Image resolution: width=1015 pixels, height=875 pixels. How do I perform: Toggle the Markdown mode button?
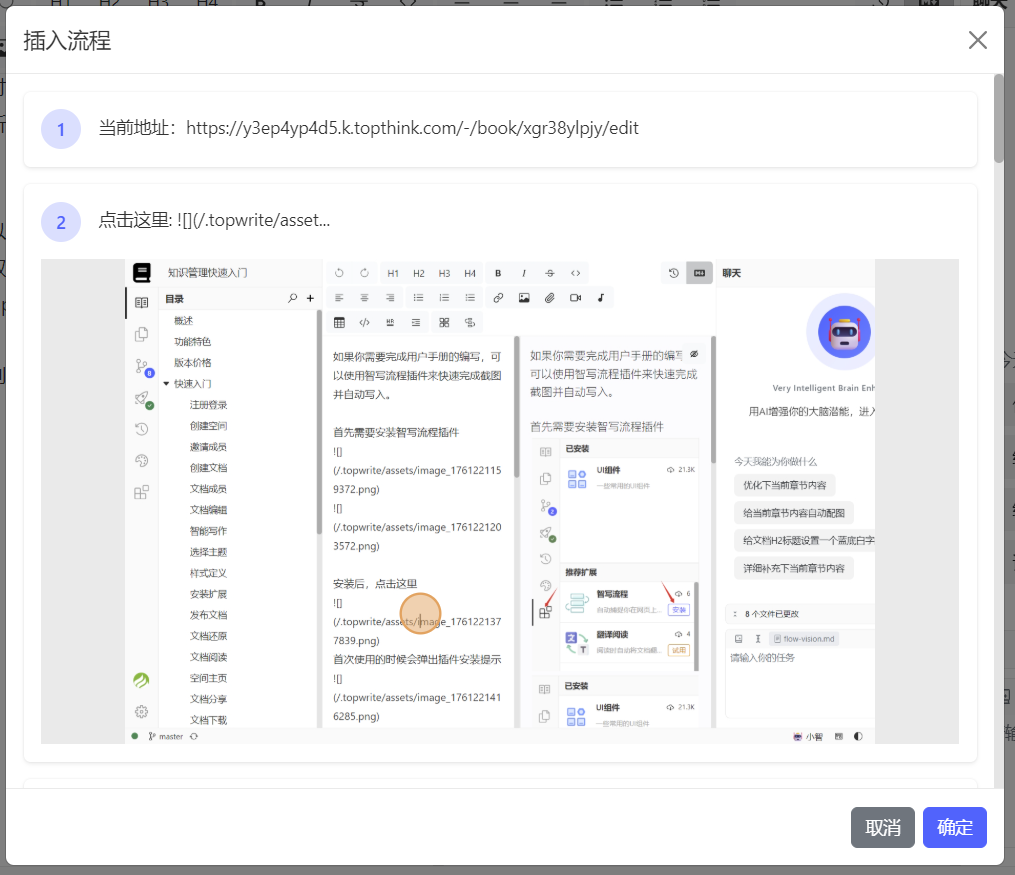pos(699,273)
